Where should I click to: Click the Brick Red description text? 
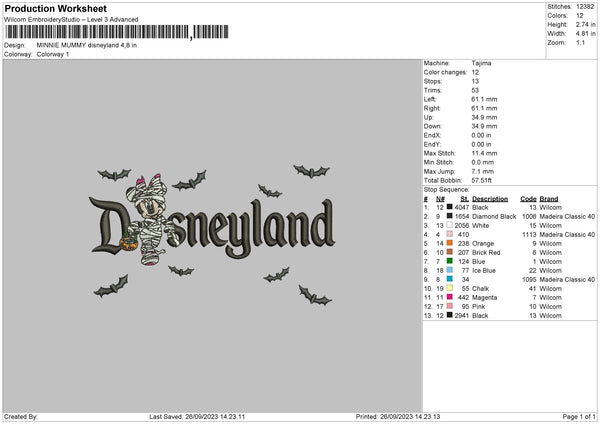[486, 253]
